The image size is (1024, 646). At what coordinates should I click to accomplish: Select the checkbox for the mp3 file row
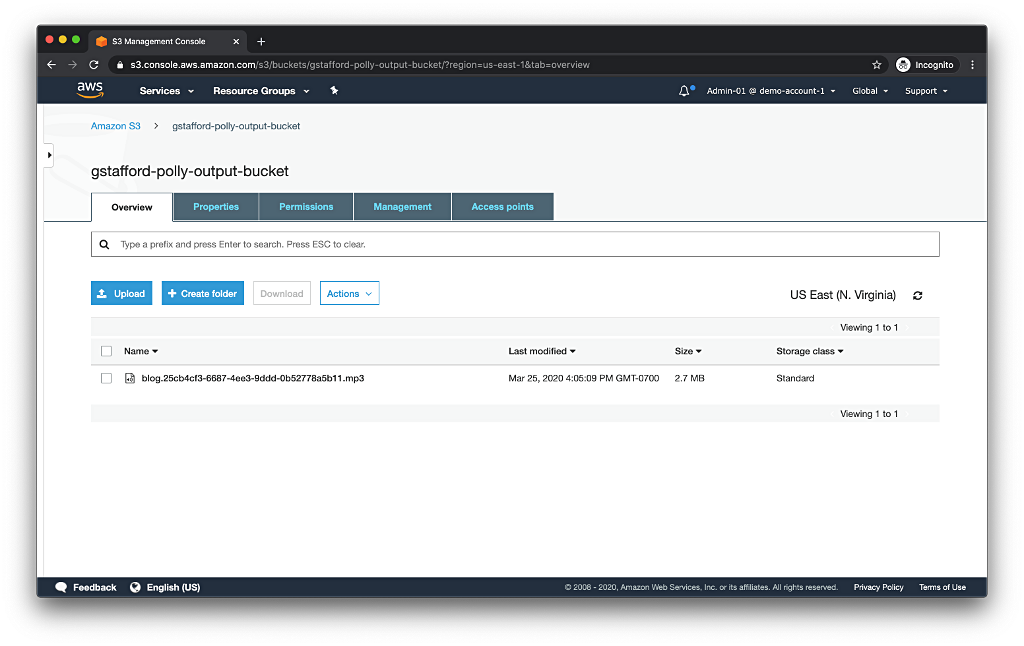106,378
